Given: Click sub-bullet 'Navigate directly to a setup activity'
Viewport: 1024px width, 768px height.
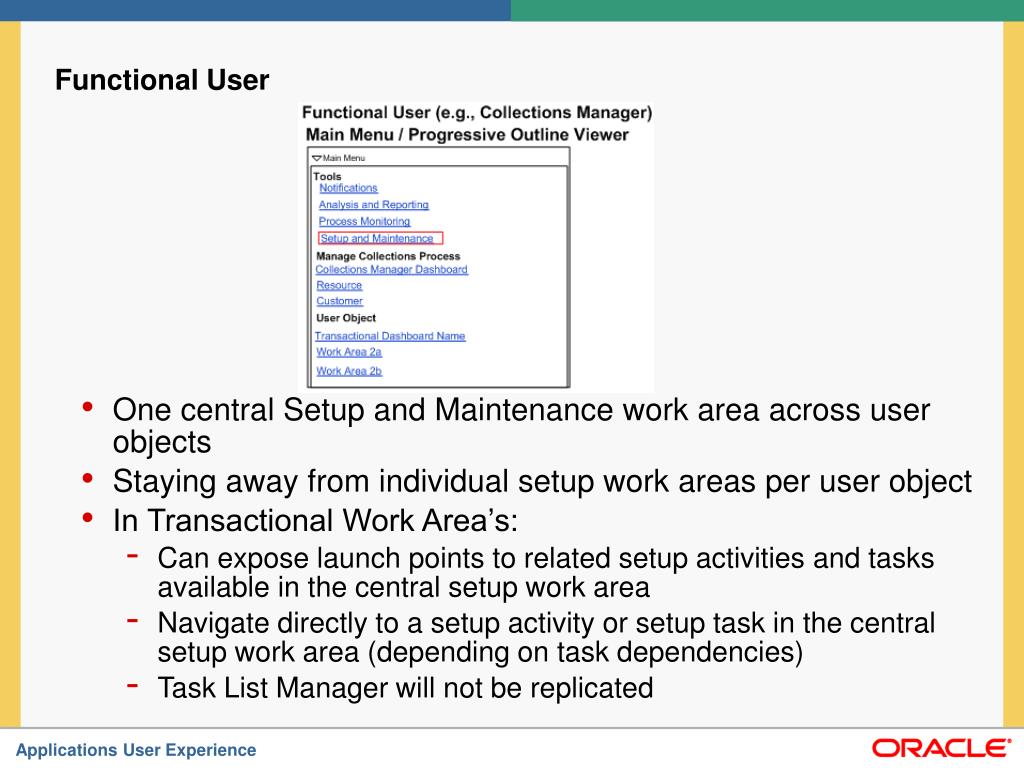Looking at the screenshot, I should click(x=546, y=637).
